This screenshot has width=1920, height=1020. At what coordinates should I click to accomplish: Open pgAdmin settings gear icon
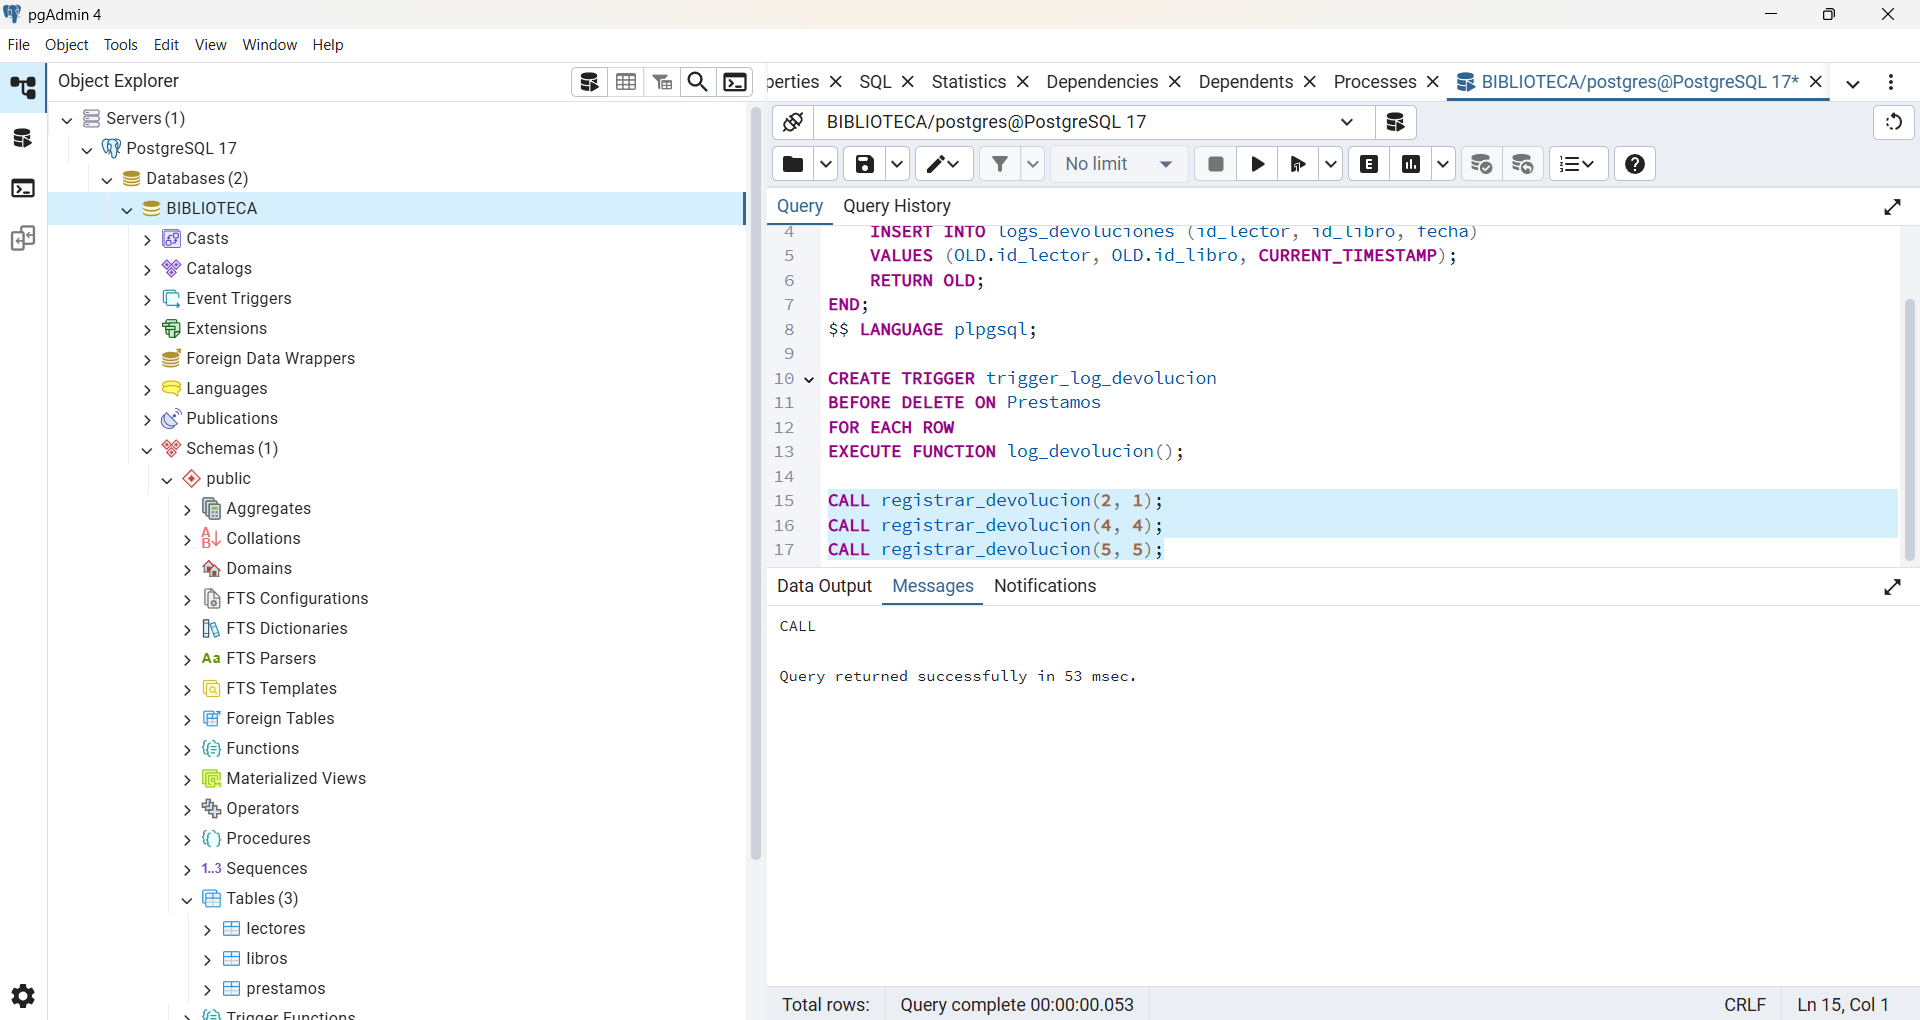coord(23,996)
